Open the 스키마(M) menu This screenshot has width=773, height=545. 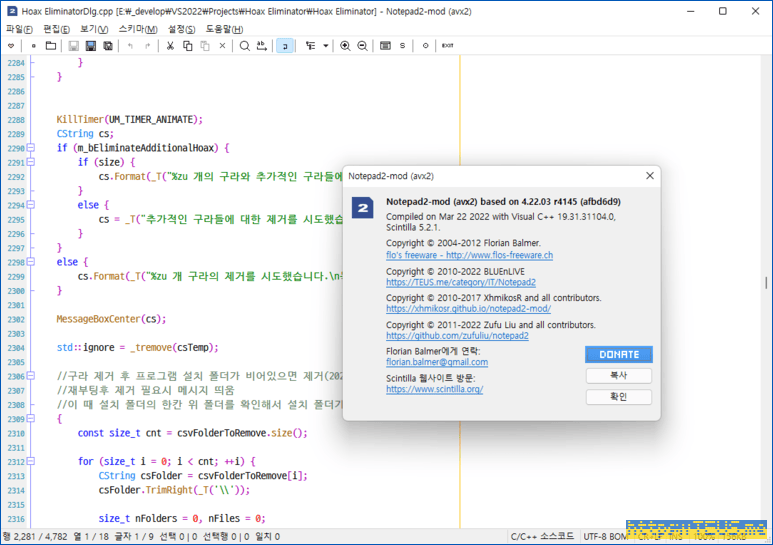(x=138, y=29)
